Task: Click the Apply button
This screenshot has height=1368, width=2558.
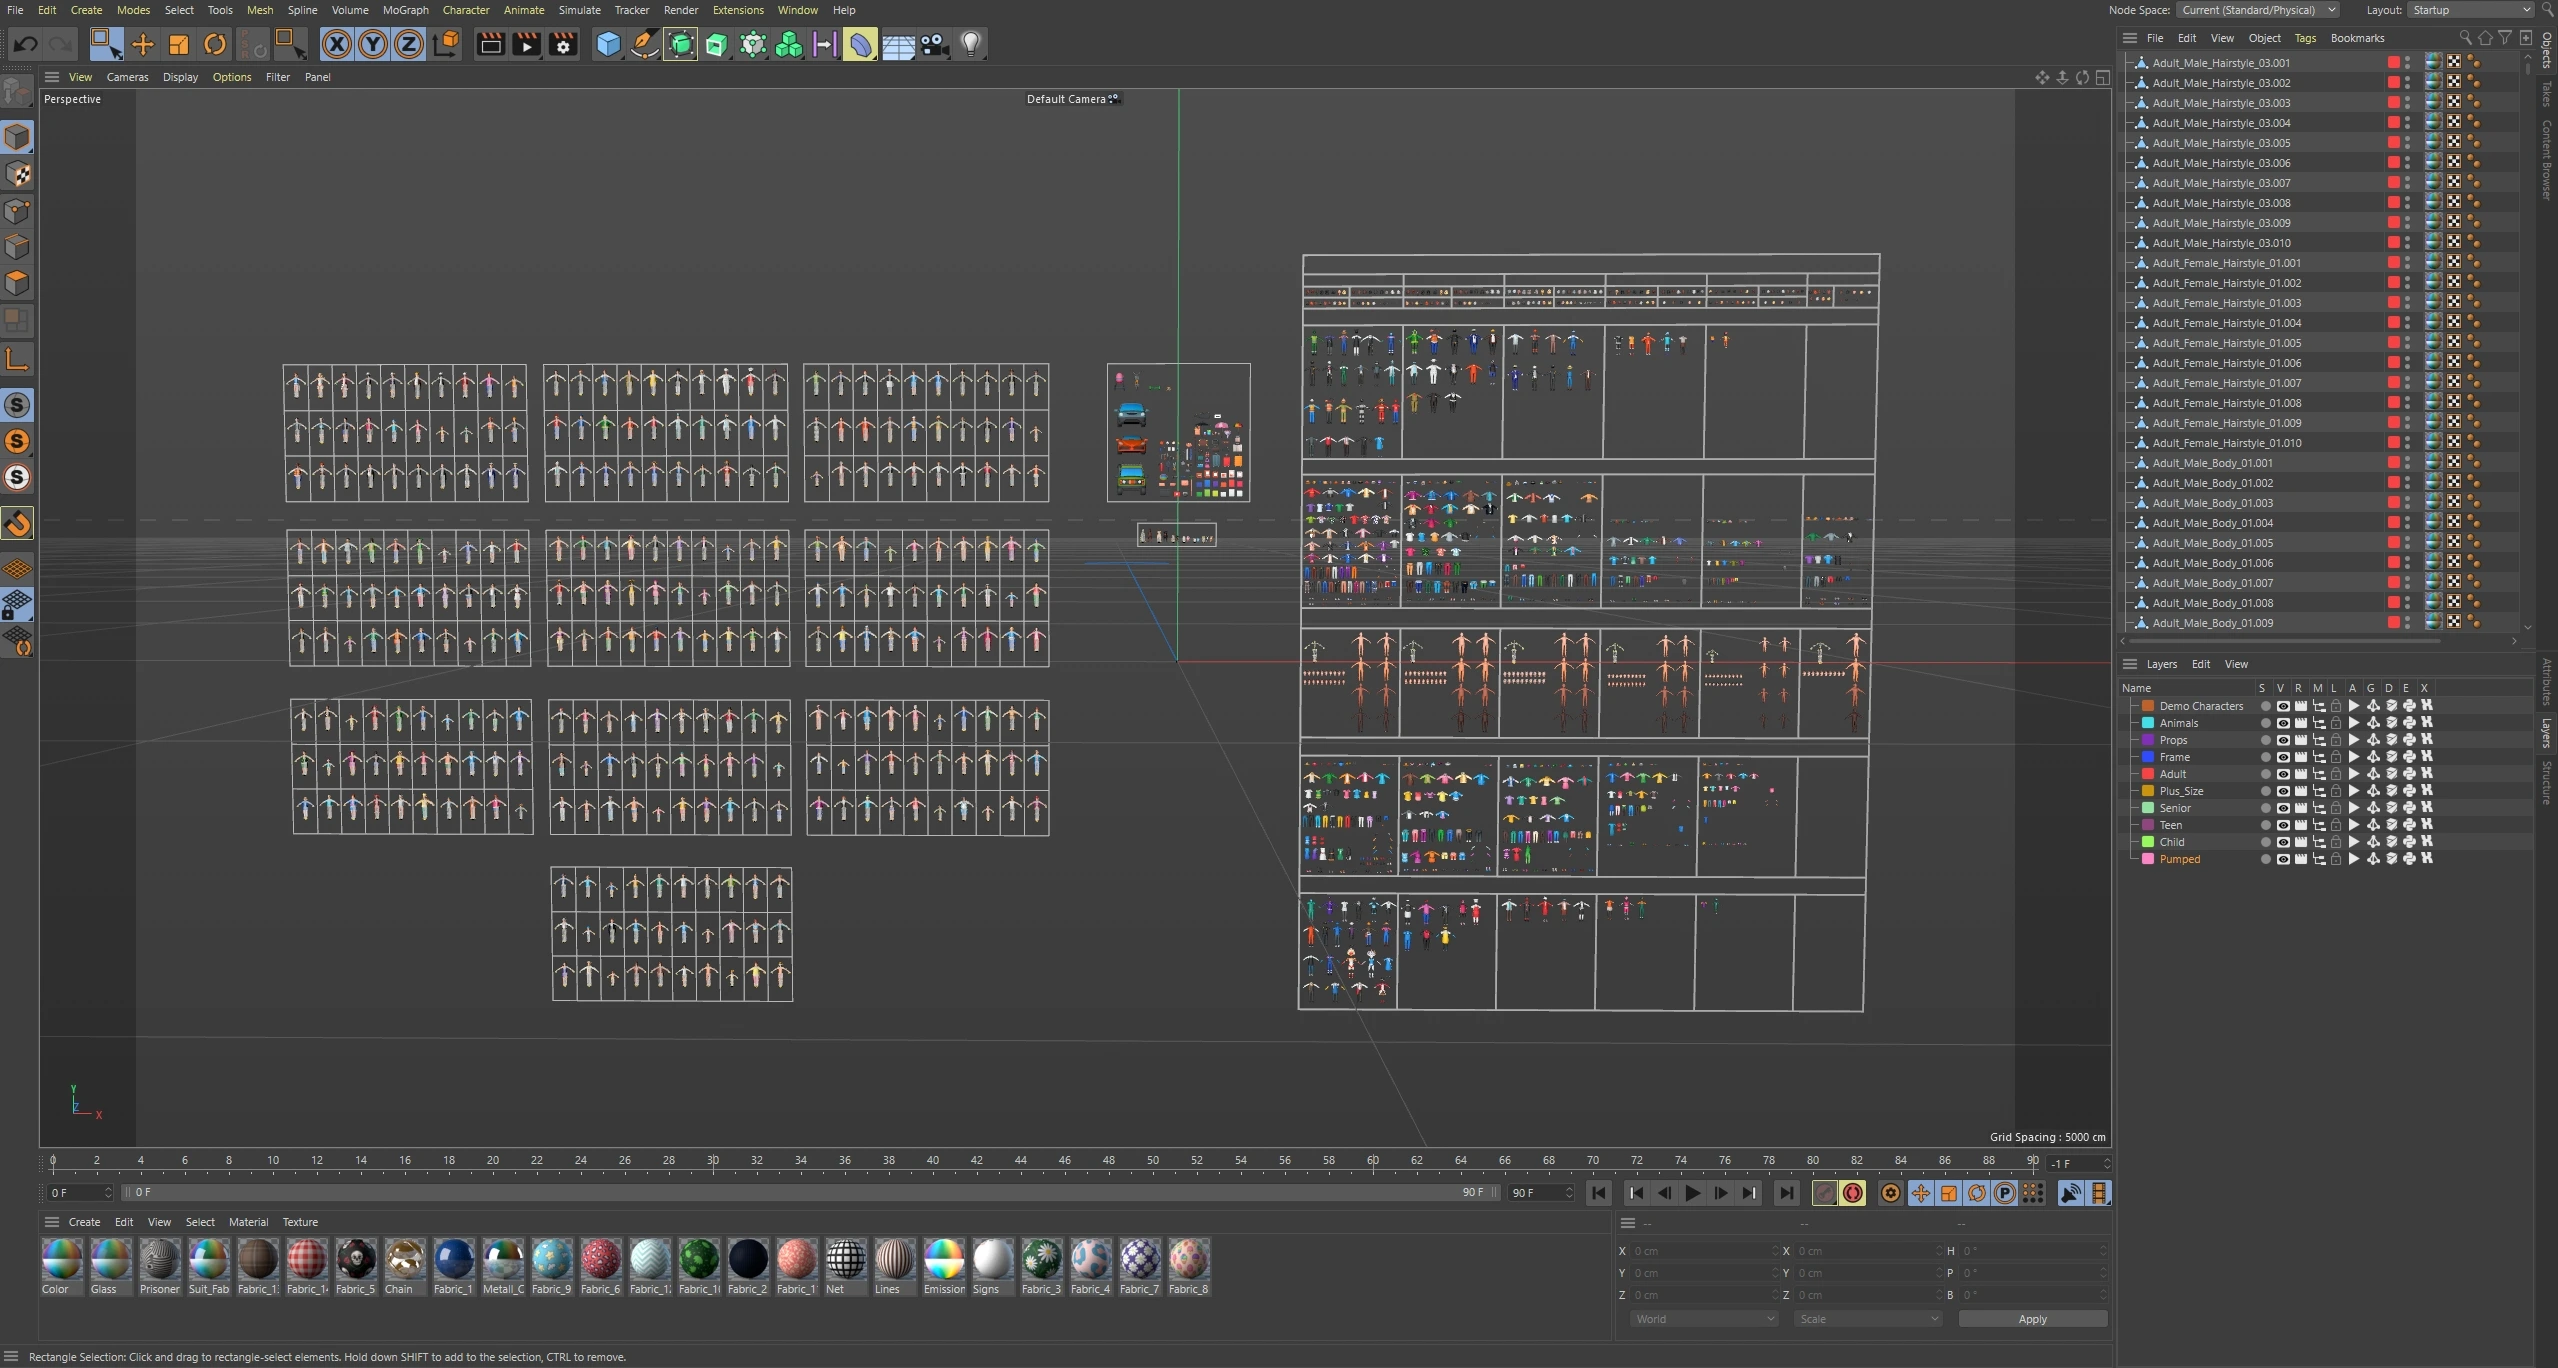Action: pos(2032,1319)
